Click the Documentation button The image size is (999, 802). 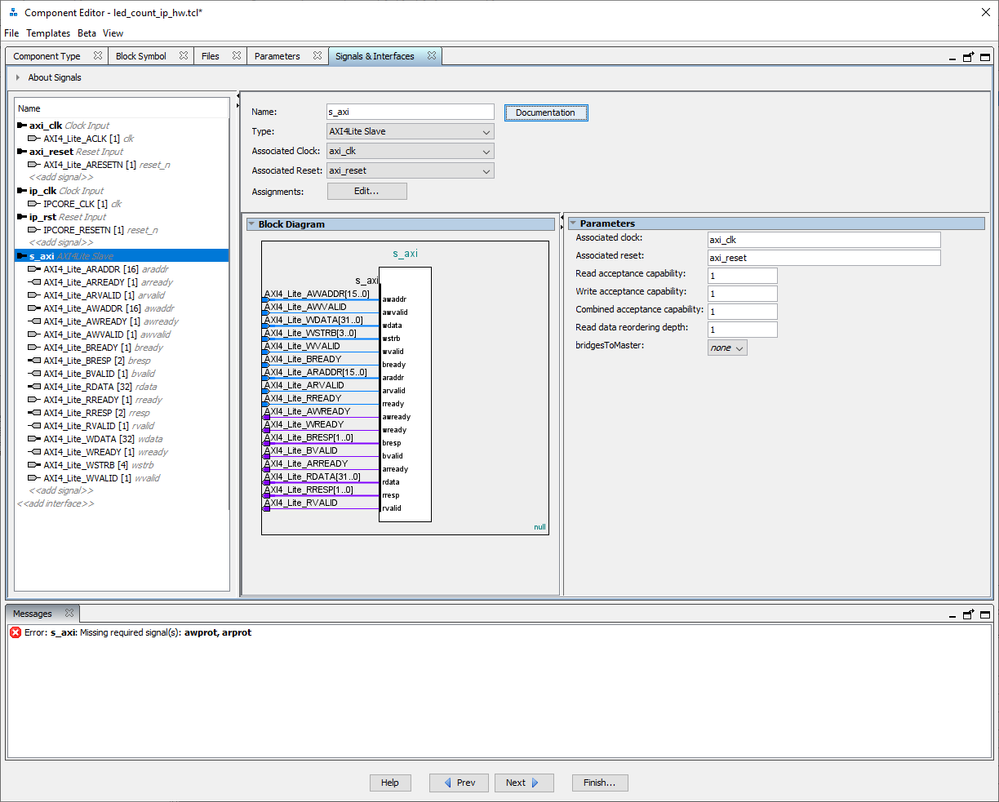545,113
